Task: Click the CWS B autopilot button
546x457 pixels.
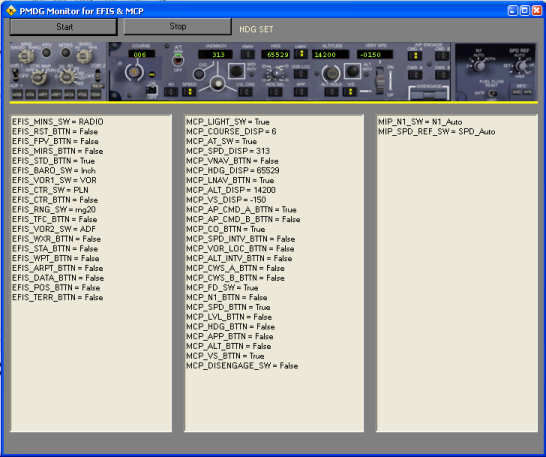Action: click(442, 75)
